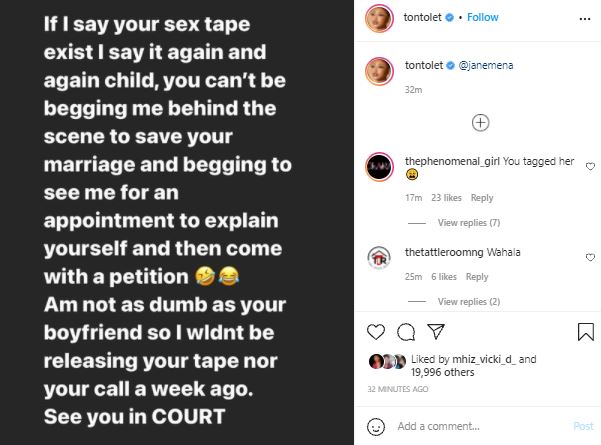The image size is (601, 445).
Task: Load more comments with plus icon
Action: (x=480, y=123)
